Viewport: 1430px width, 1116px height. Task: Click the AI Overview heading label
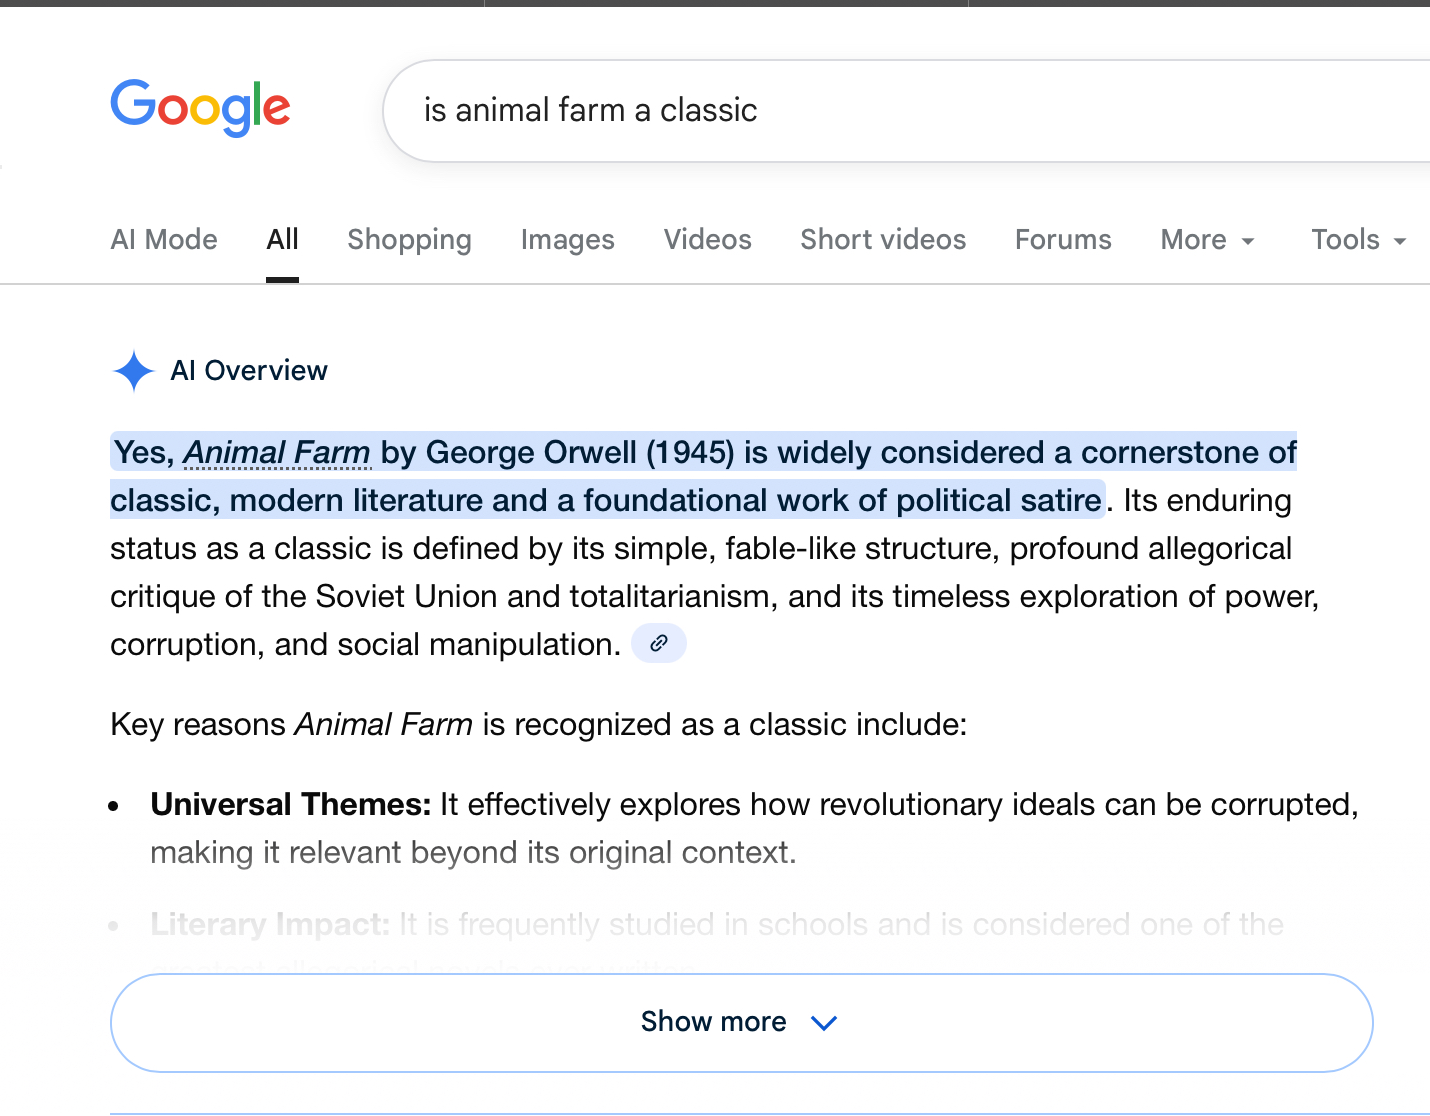click(249, 371)
